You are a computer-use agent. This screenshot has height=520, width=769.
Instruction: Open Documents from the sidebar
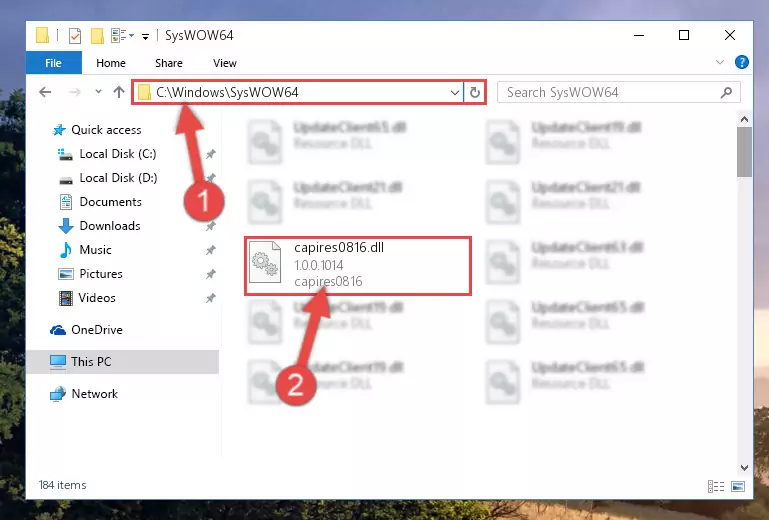[110, 202]
